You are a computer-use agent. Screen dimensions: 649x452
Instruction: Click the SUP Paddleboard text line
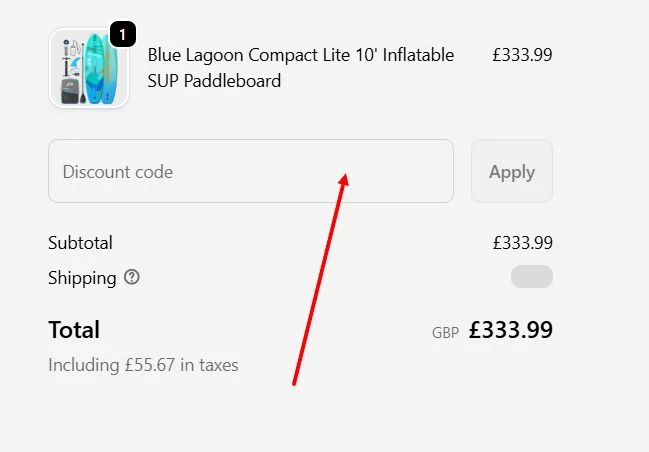point(214,81)
